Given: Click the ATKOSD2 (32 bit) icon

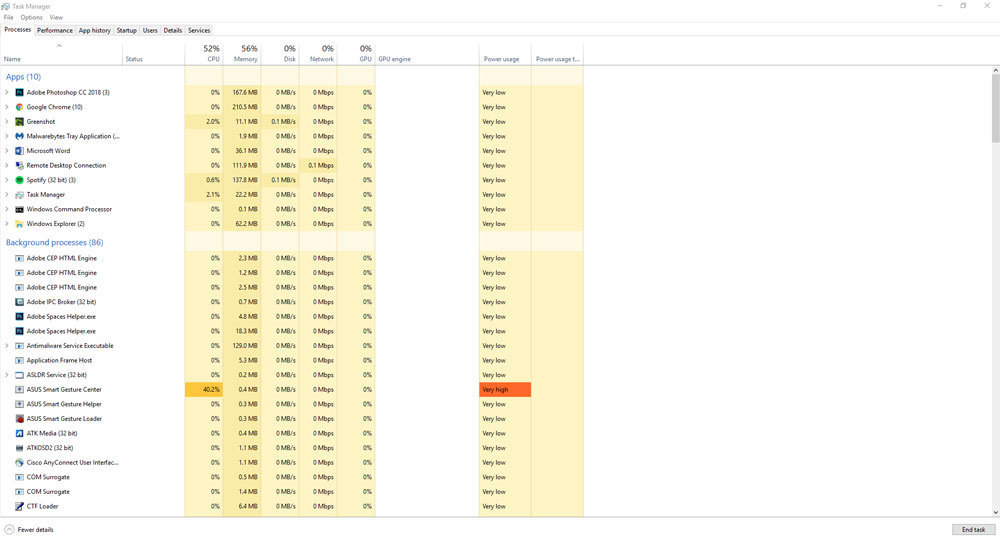Looking at the screenshot, I should point(19,448).
